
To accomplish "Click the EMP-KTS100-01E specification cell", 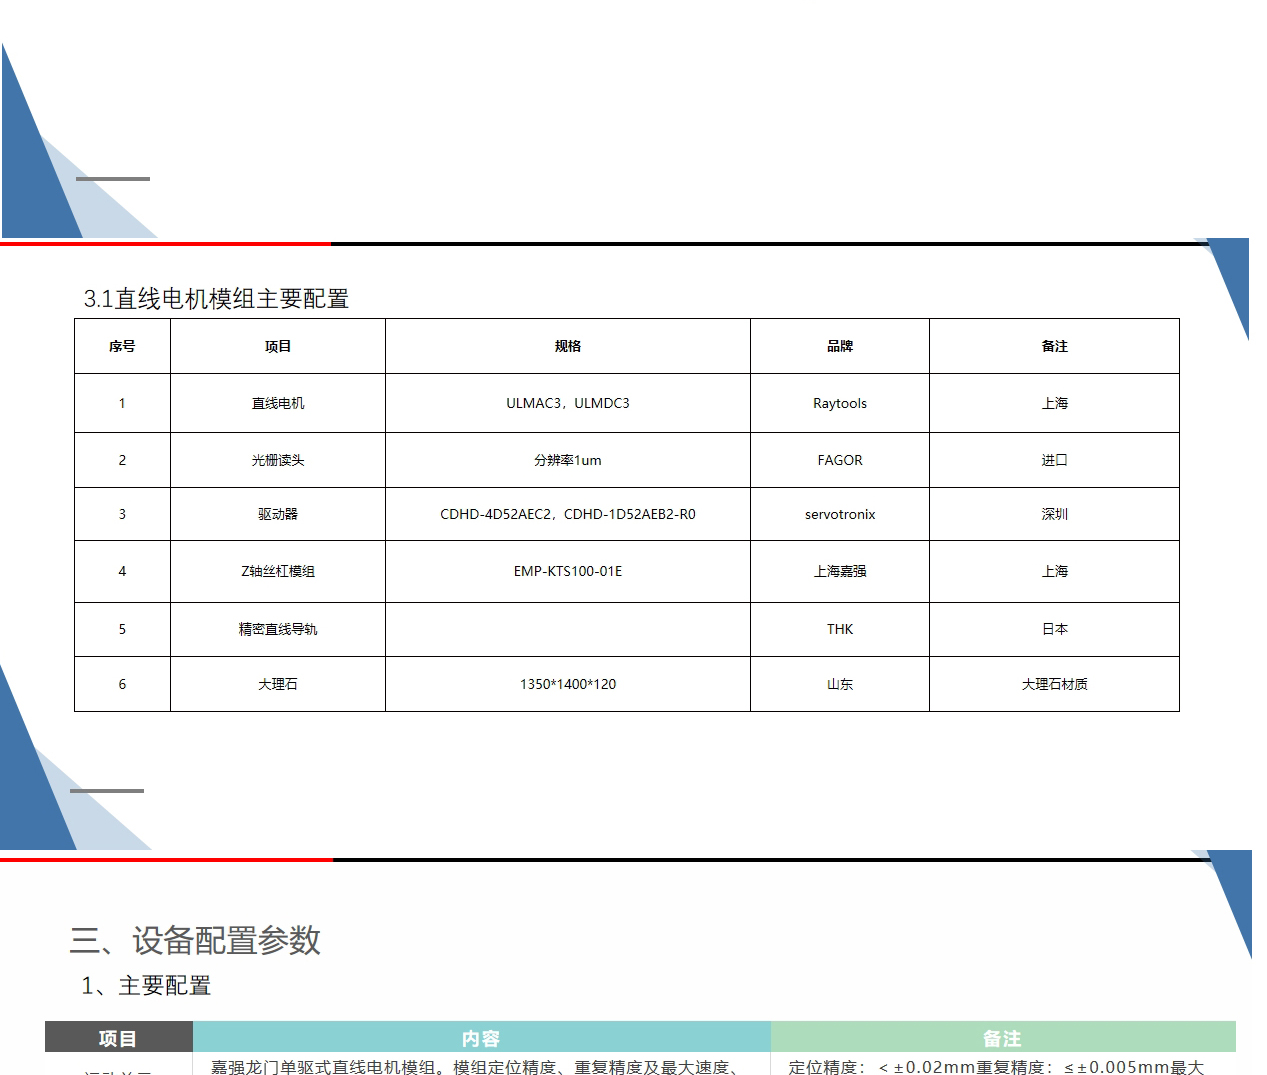I will (x=567, y=571).
